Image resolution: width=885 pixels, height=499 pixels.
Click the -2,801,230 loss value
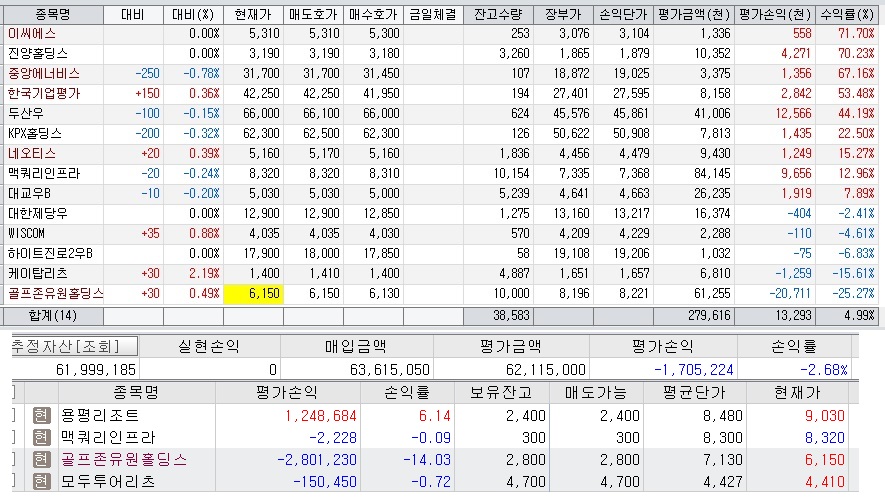point(317,460)
